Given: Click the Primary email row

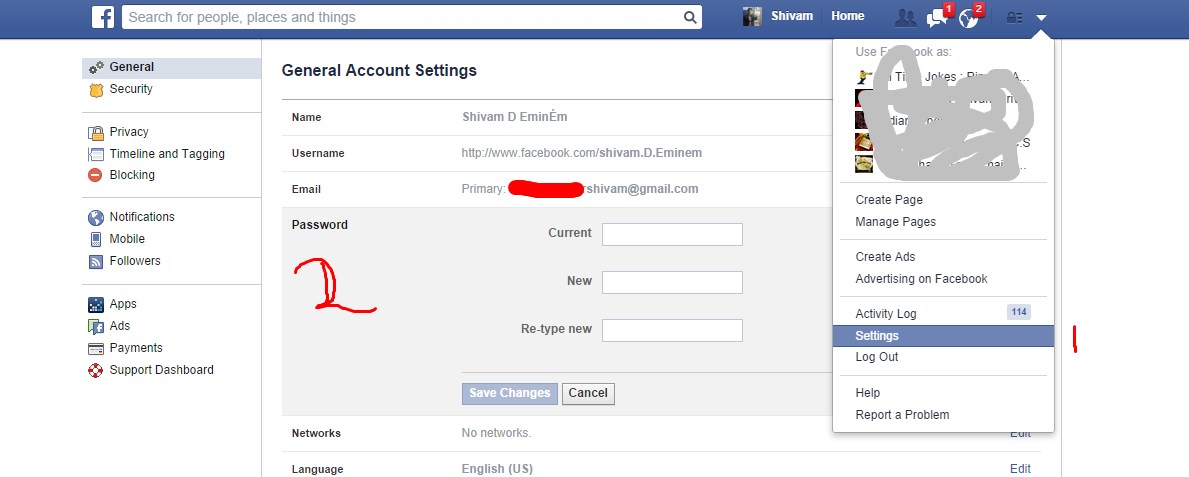Looking at the screenshot, I should (557, 189).
